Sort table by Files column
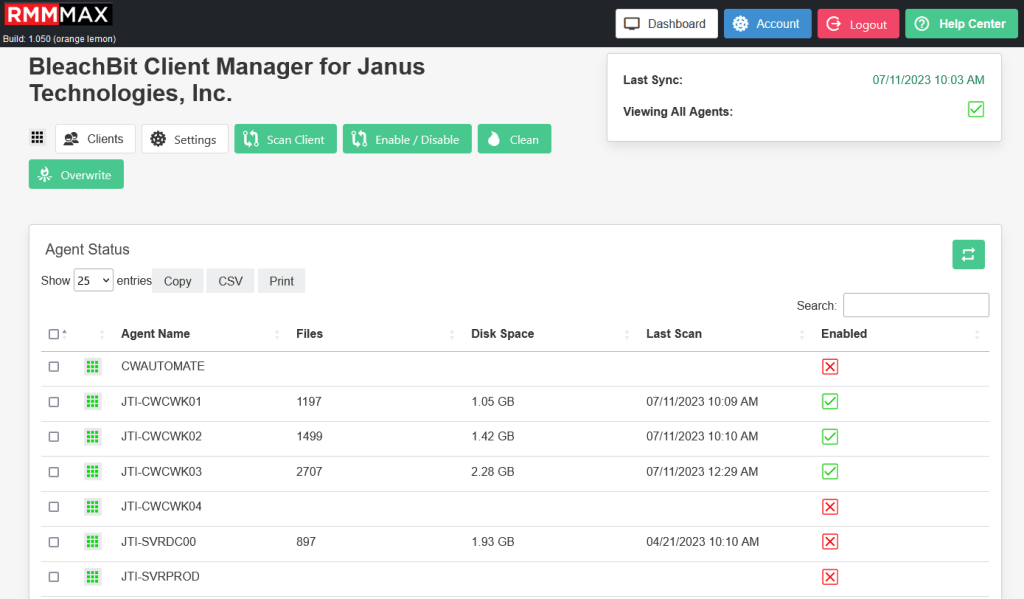The width and height of the screenshot is (1024, 599). [310, 334]
